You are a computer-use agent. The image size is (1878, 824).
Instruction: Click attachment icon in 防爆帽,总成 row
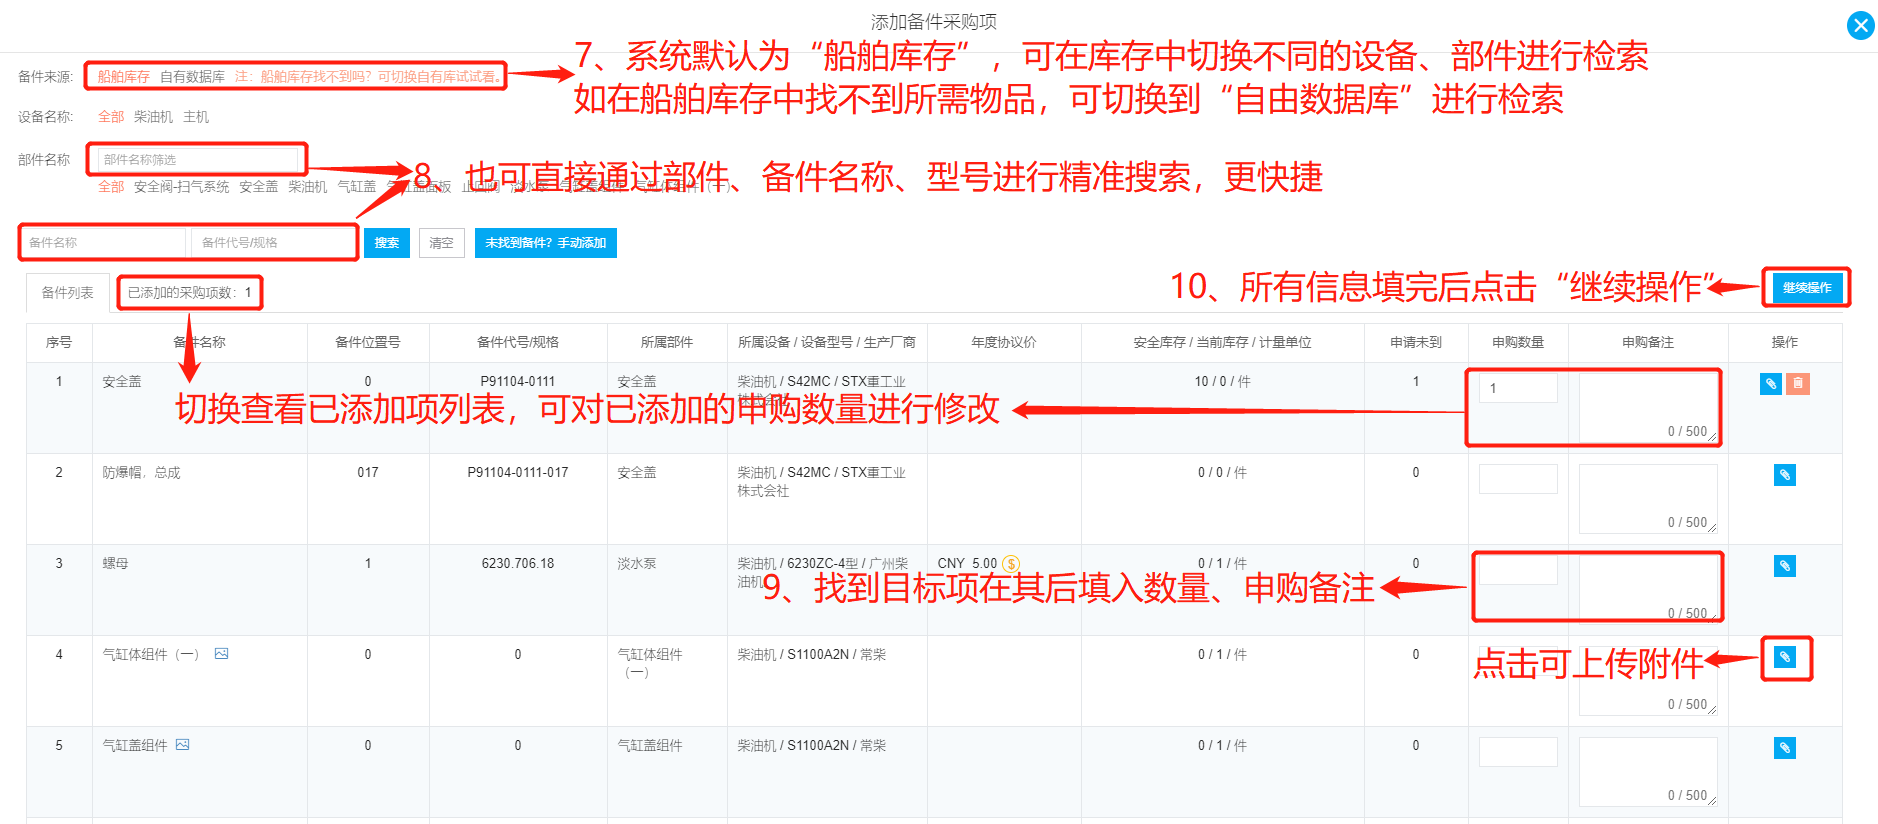[x=1785, y=475]
